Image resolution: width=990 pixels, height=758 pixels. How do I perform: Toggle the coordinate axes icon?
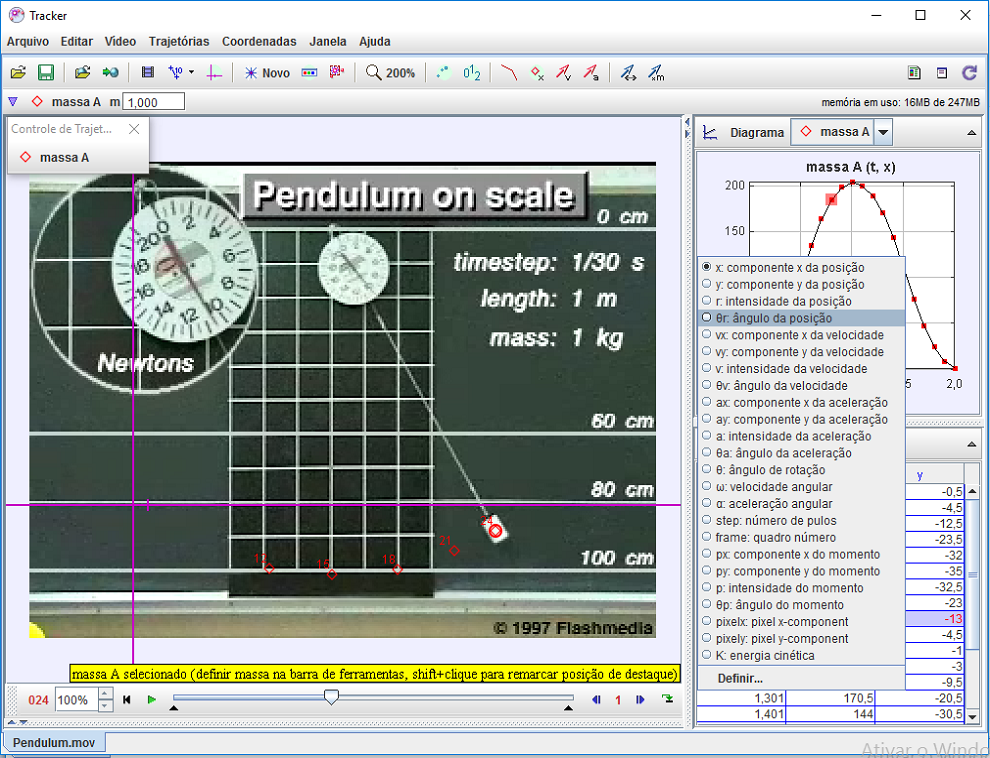(x=214, y=73)
